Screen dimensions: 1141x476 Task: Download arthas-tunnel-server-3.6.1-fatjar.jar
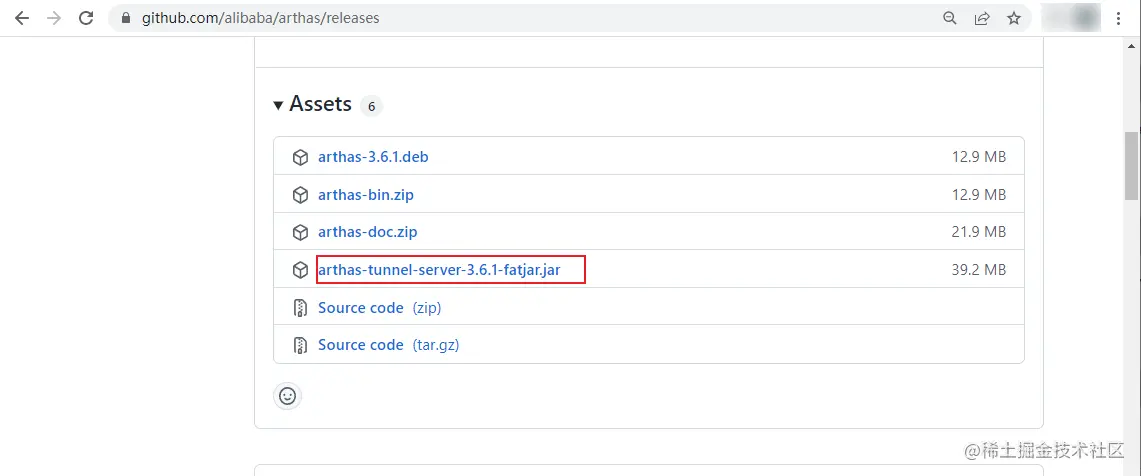(440, 270)
